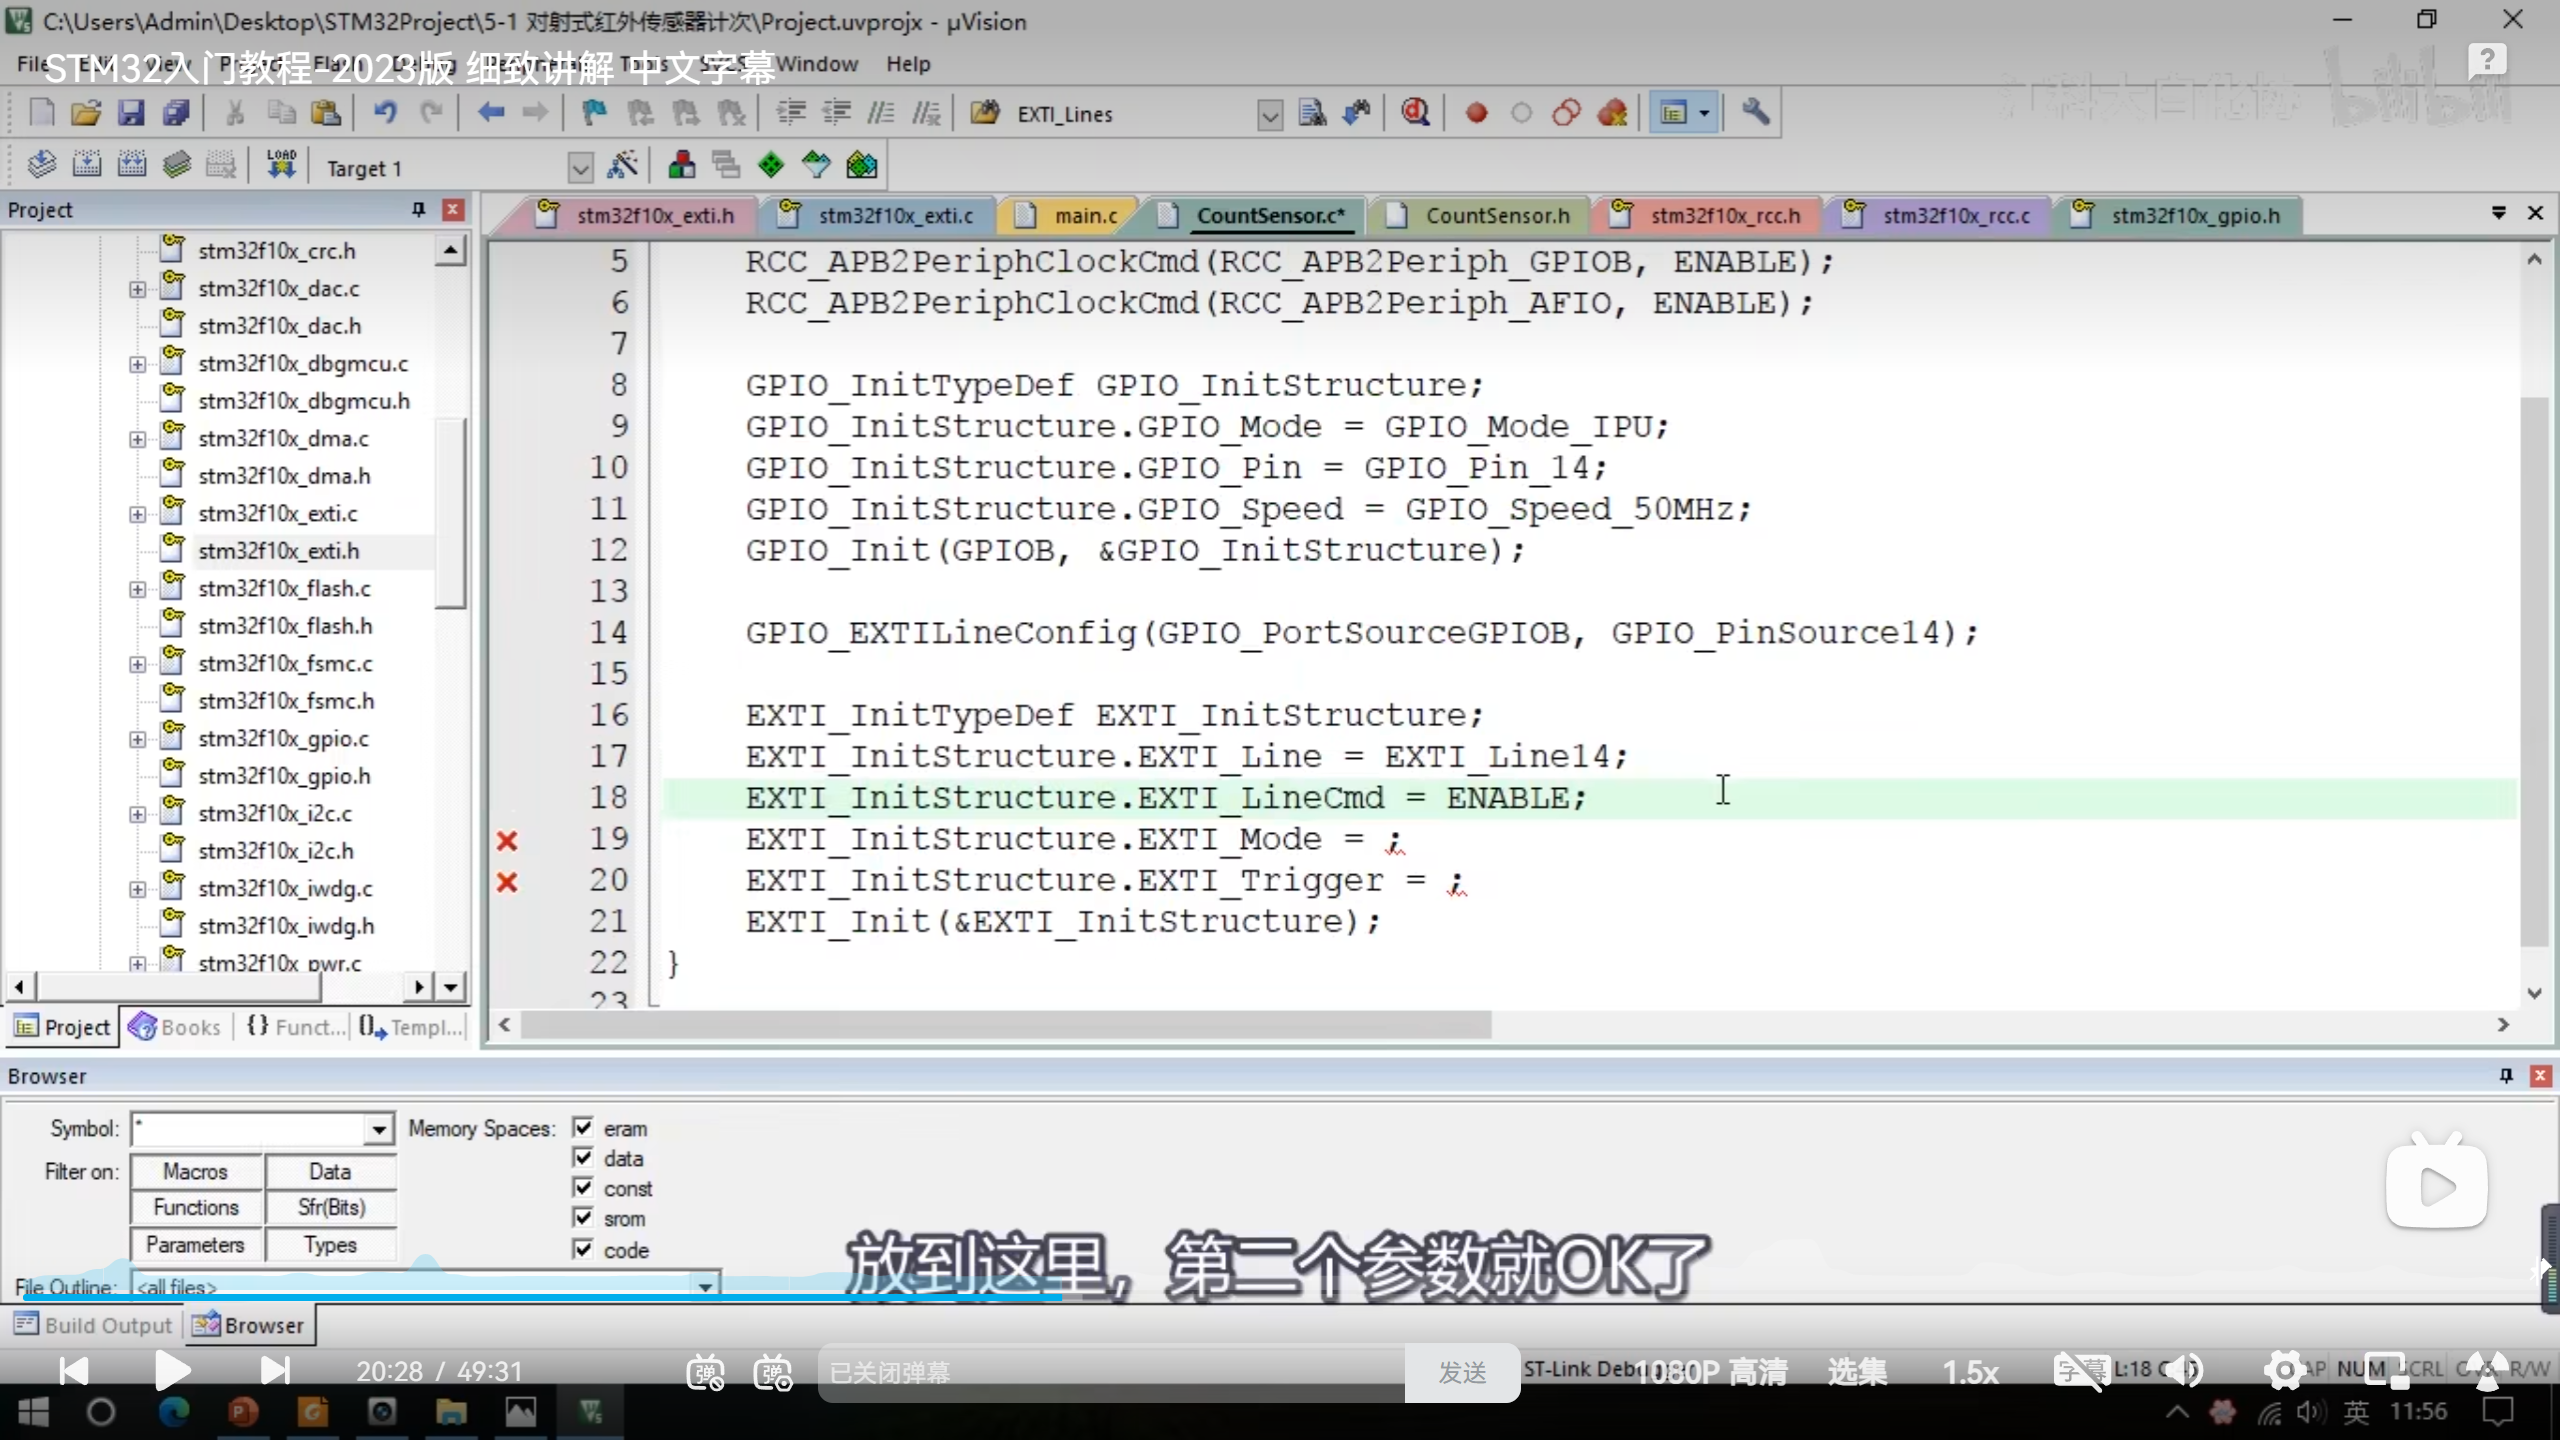This screenshot has width=2560, height=1440.
Task: Click the Configuration wrench icon
Action: (x=1755, y=113)
